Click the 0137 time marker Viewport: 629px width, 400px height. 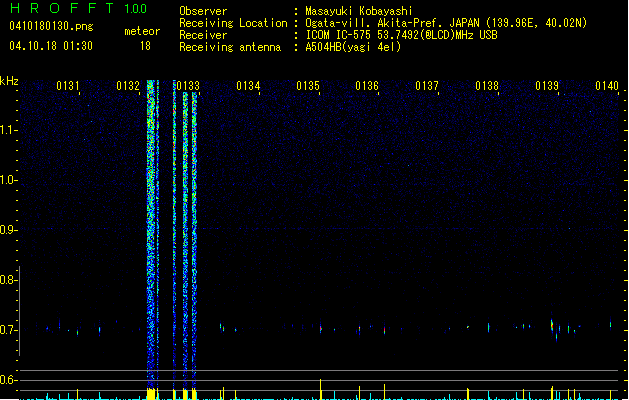tap(427, 86)
